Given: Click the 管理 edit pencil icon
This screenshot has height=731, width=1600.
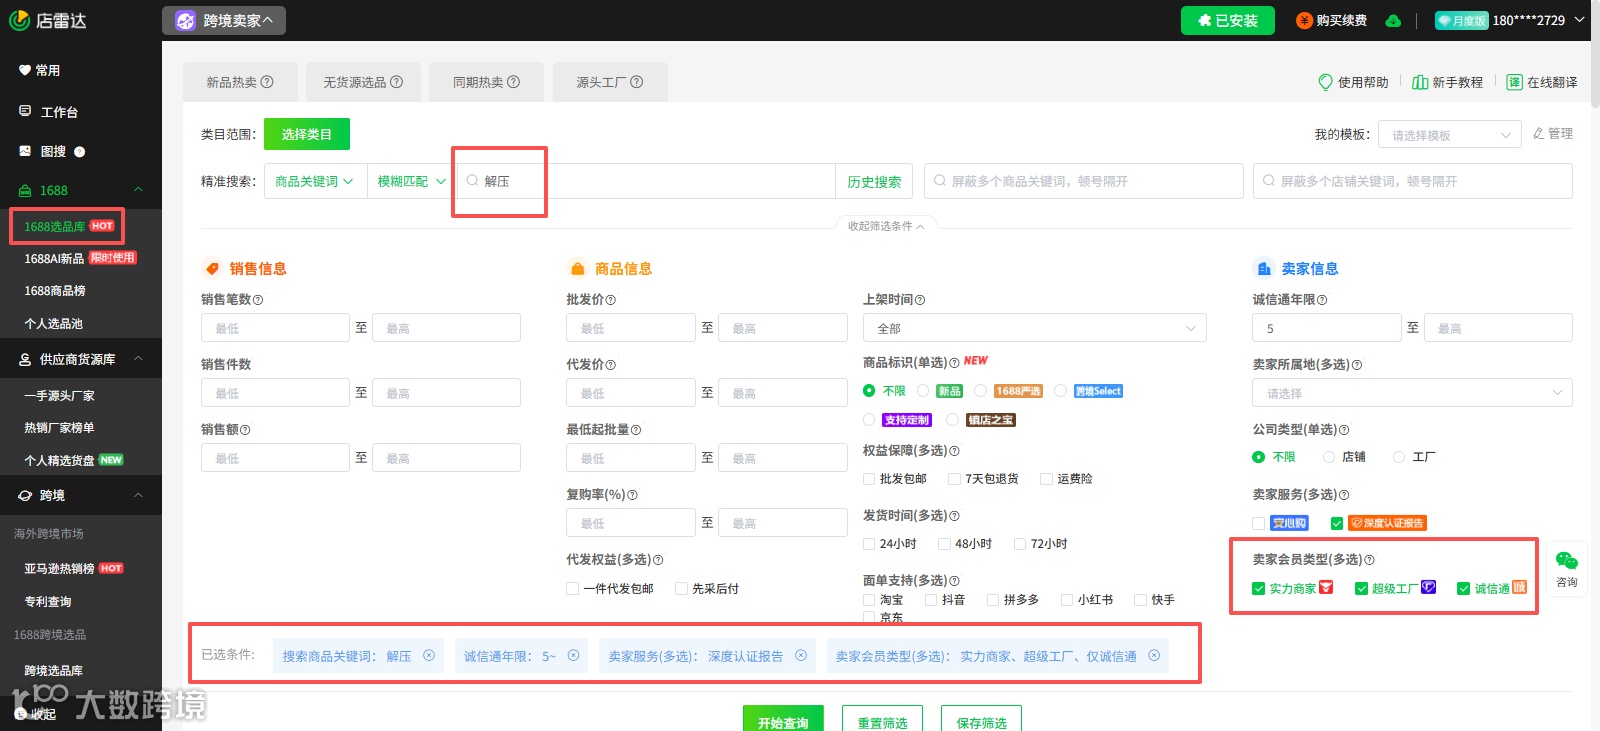Looking at the screenshot, I should (1539, 133).
